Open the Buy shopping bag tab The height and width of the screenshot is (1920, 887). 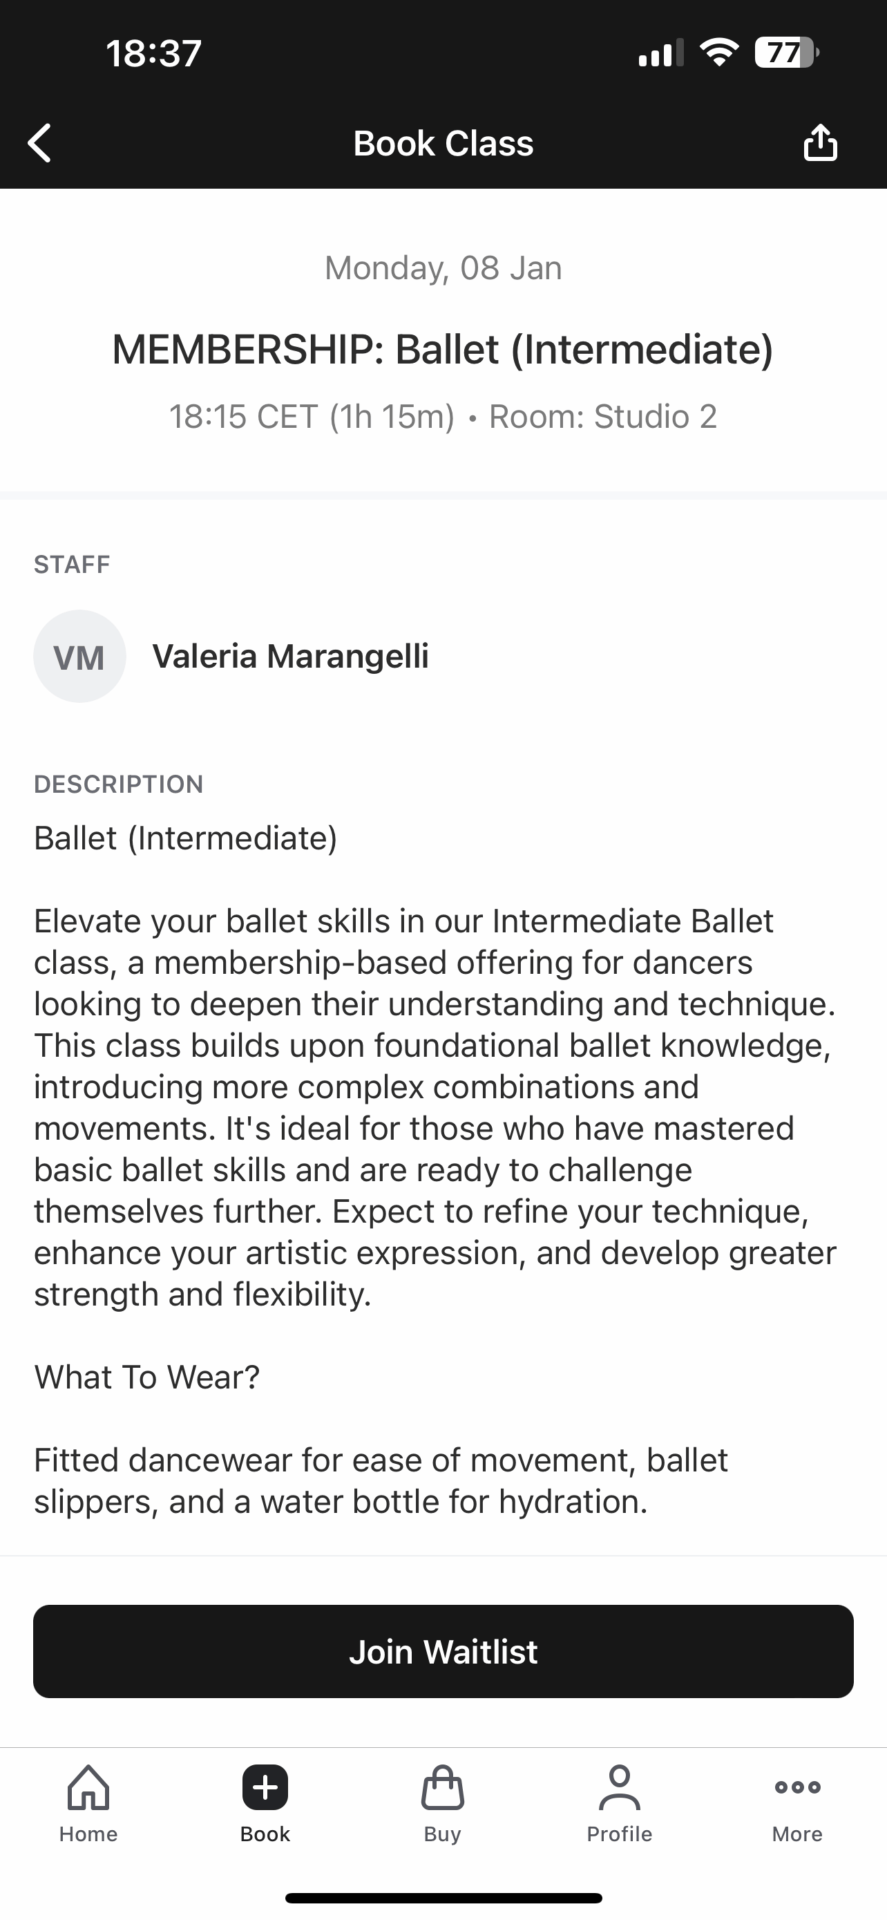tap(442, 1803)
